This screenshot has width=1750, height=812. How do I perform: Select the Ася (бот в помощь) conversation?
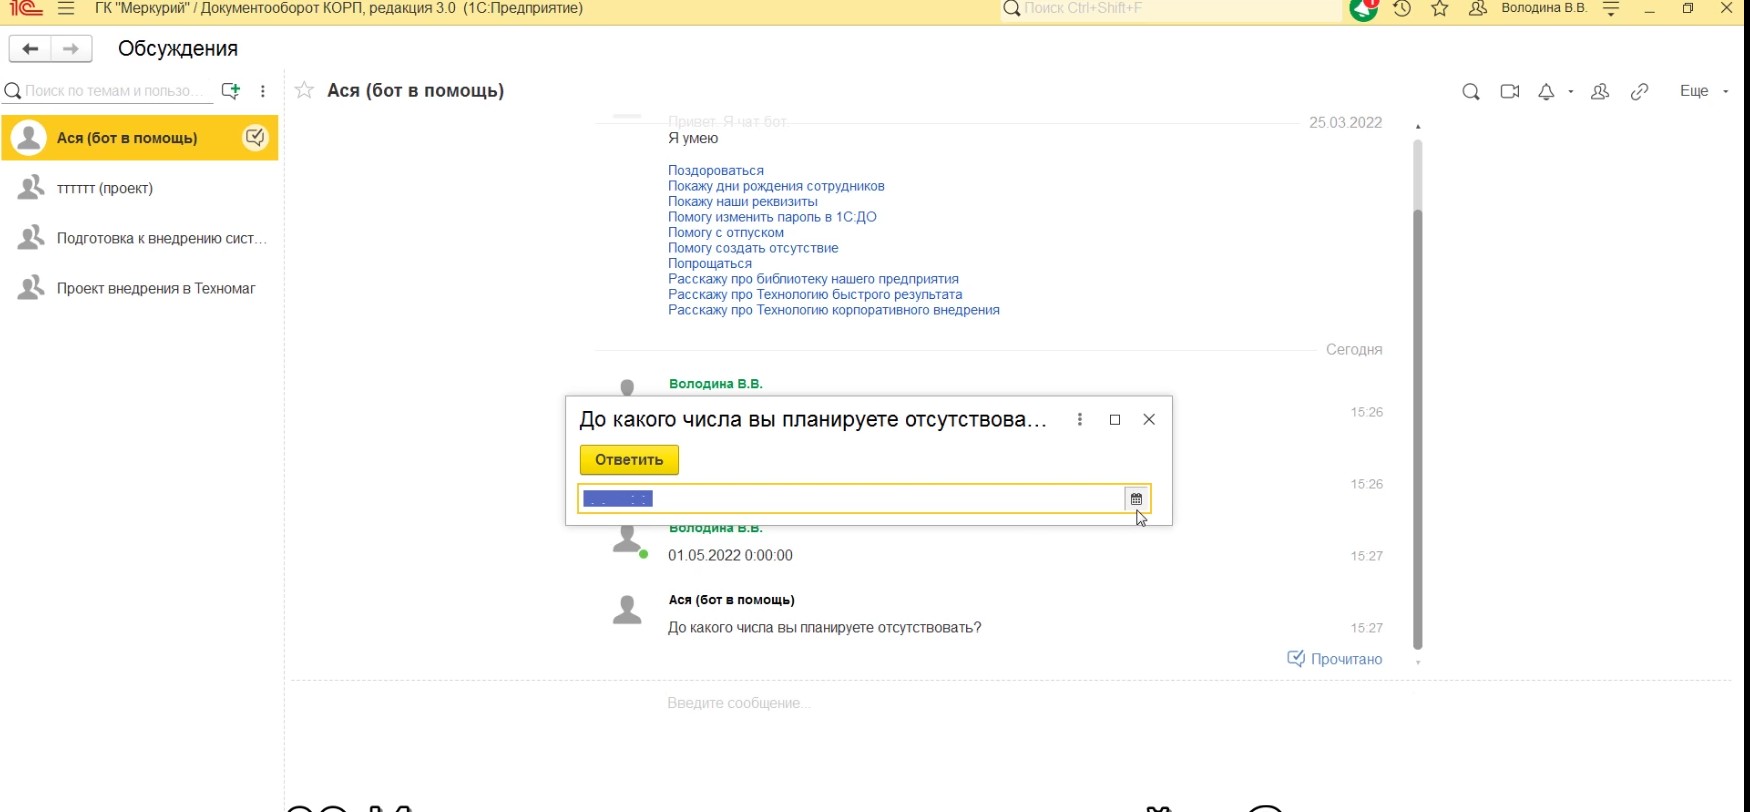click(140, 138)
